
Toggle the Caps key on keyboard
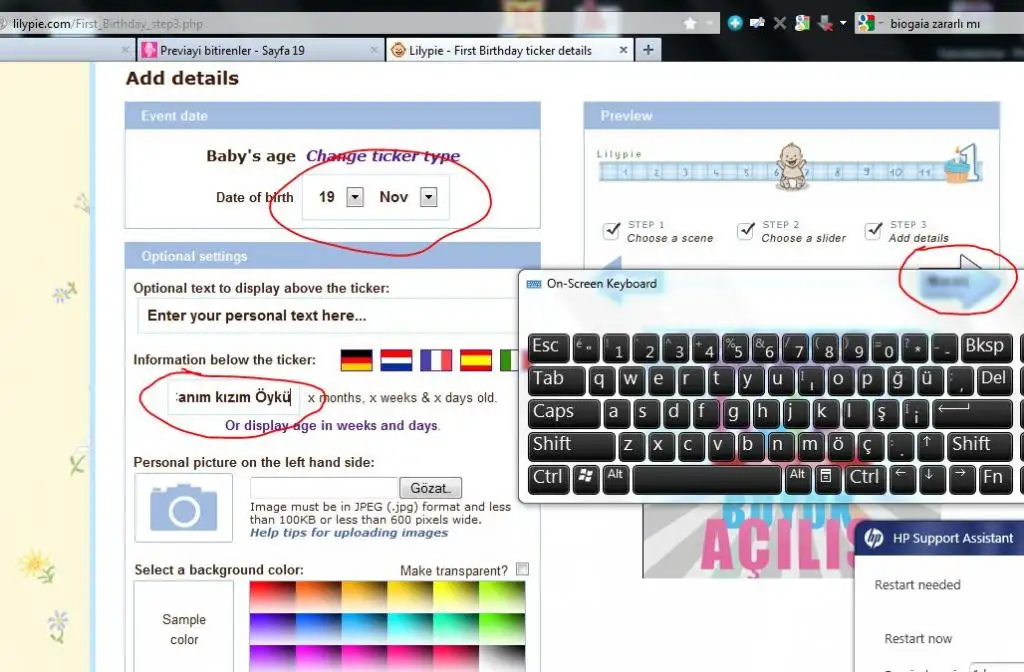click(x=564, y=413)
